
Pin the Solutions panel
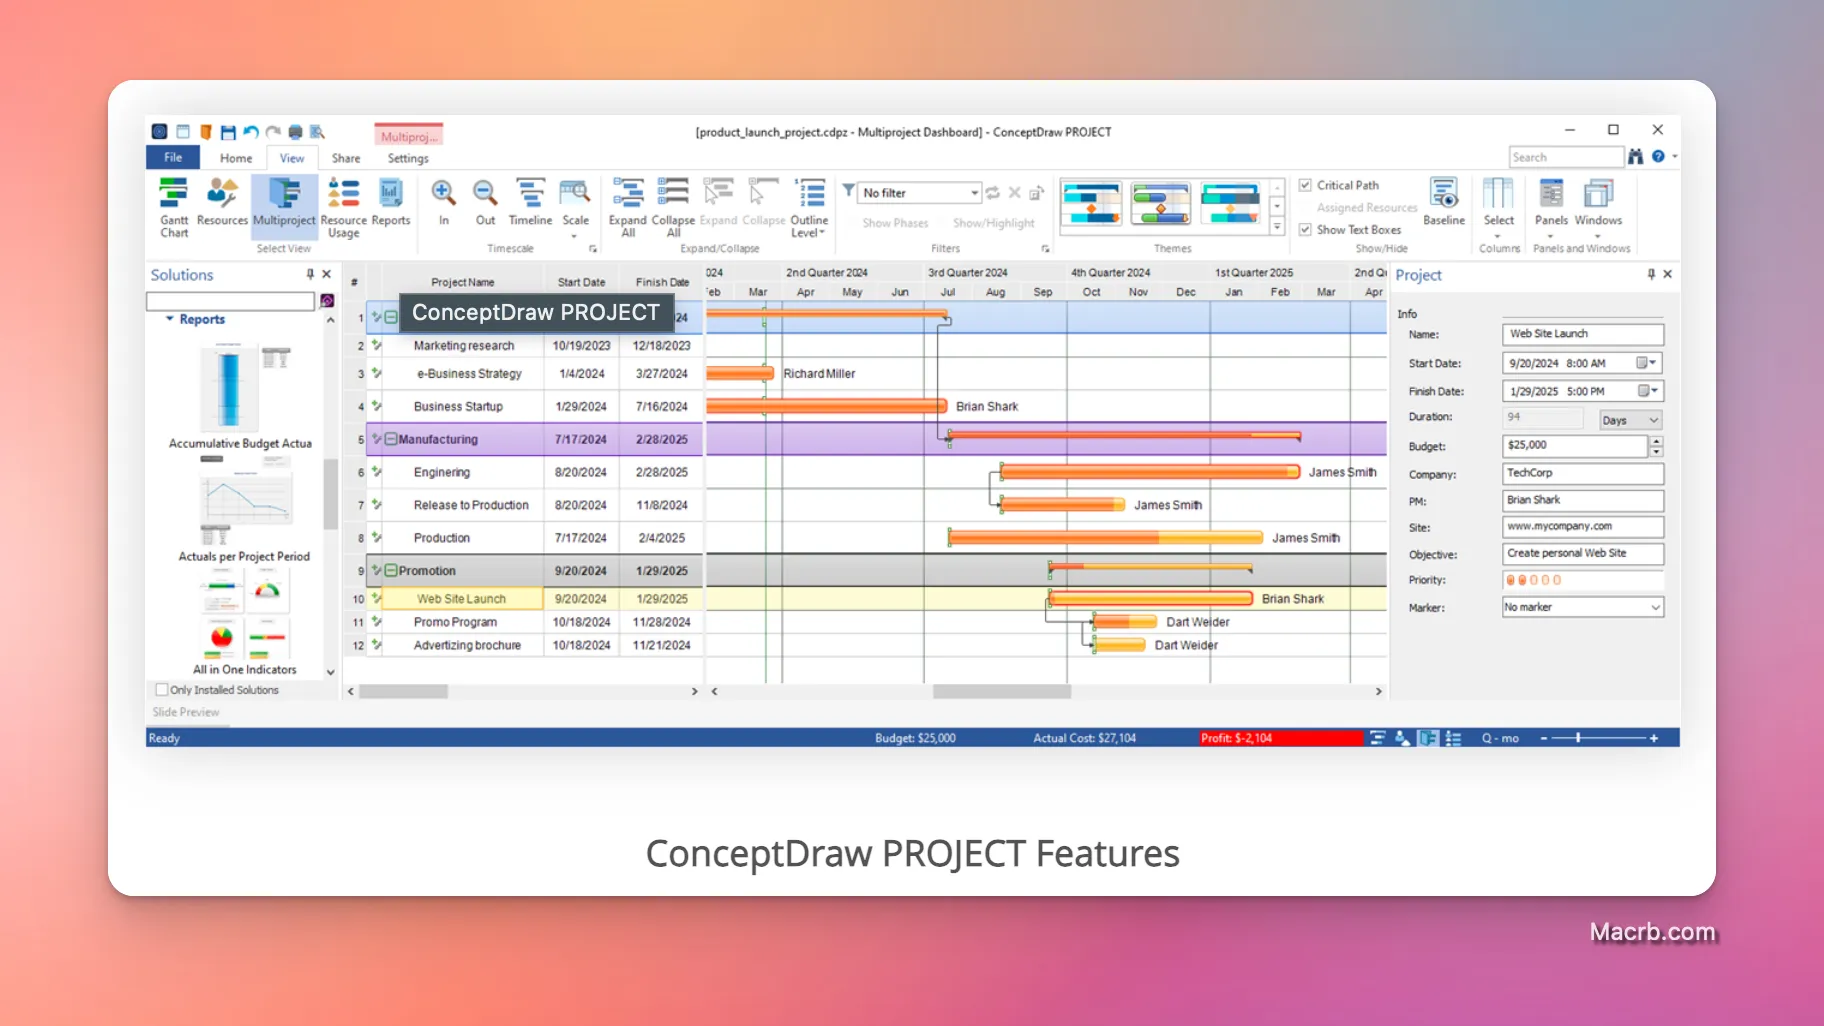[x=310, y=274]
